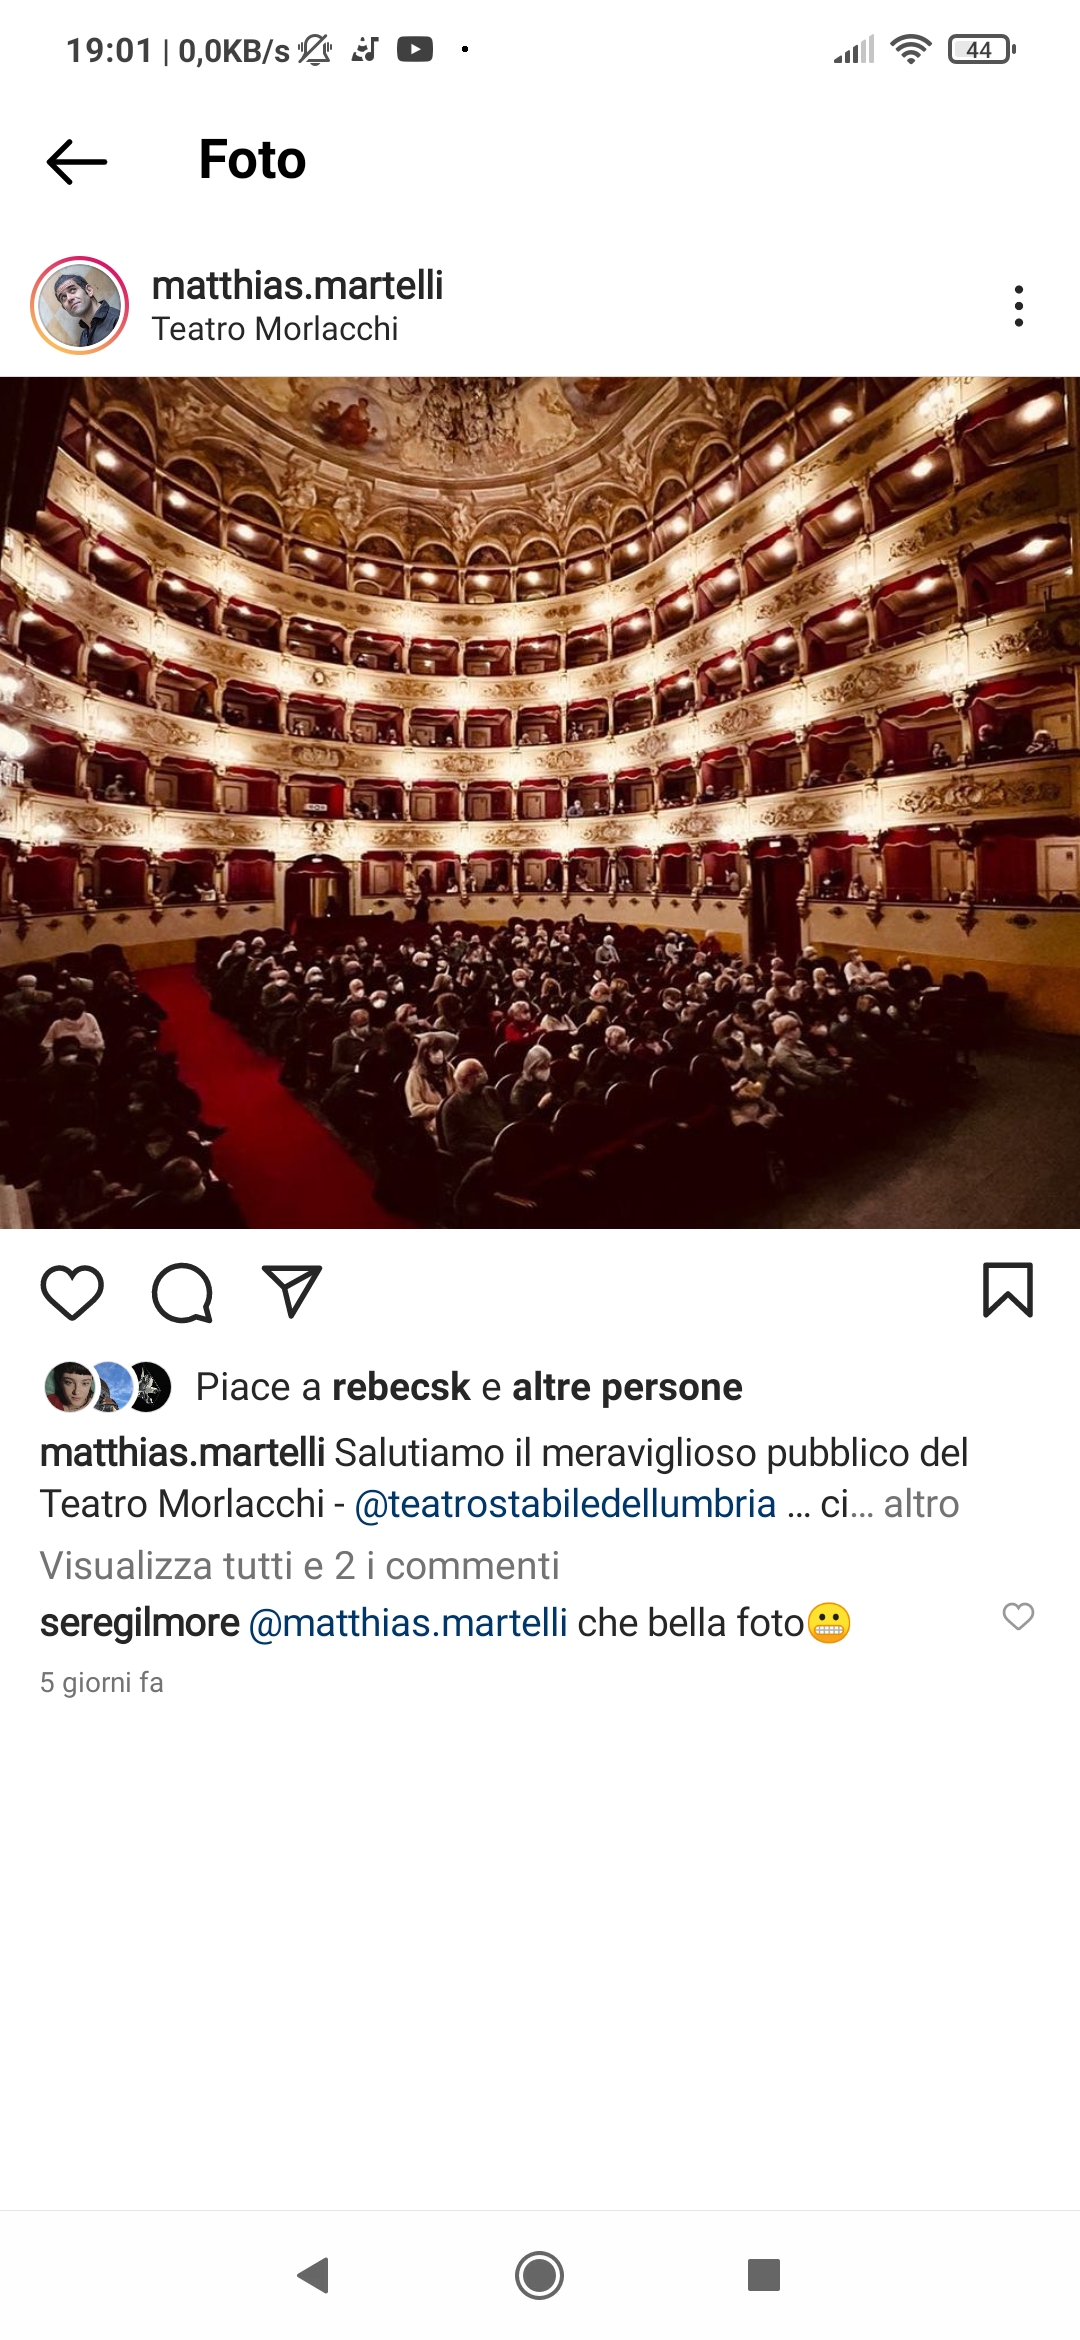View likes via altre persone
Screen dimensions: 1080x2340
click(x=627, y=1387)
